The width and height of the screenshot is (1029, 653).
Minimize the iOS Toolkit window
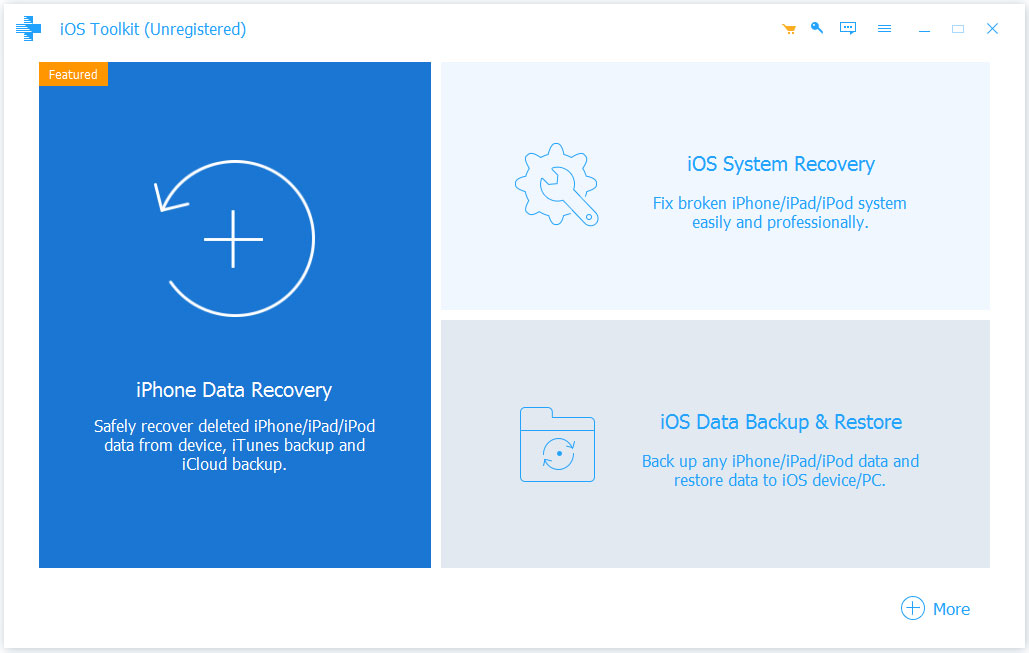click(924, 29)
